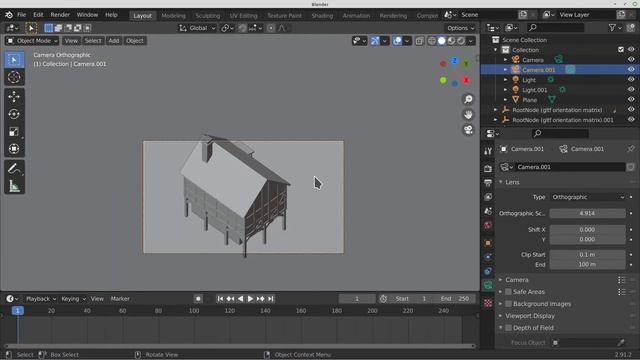Open the Object properties tab

tap(488, 243)
